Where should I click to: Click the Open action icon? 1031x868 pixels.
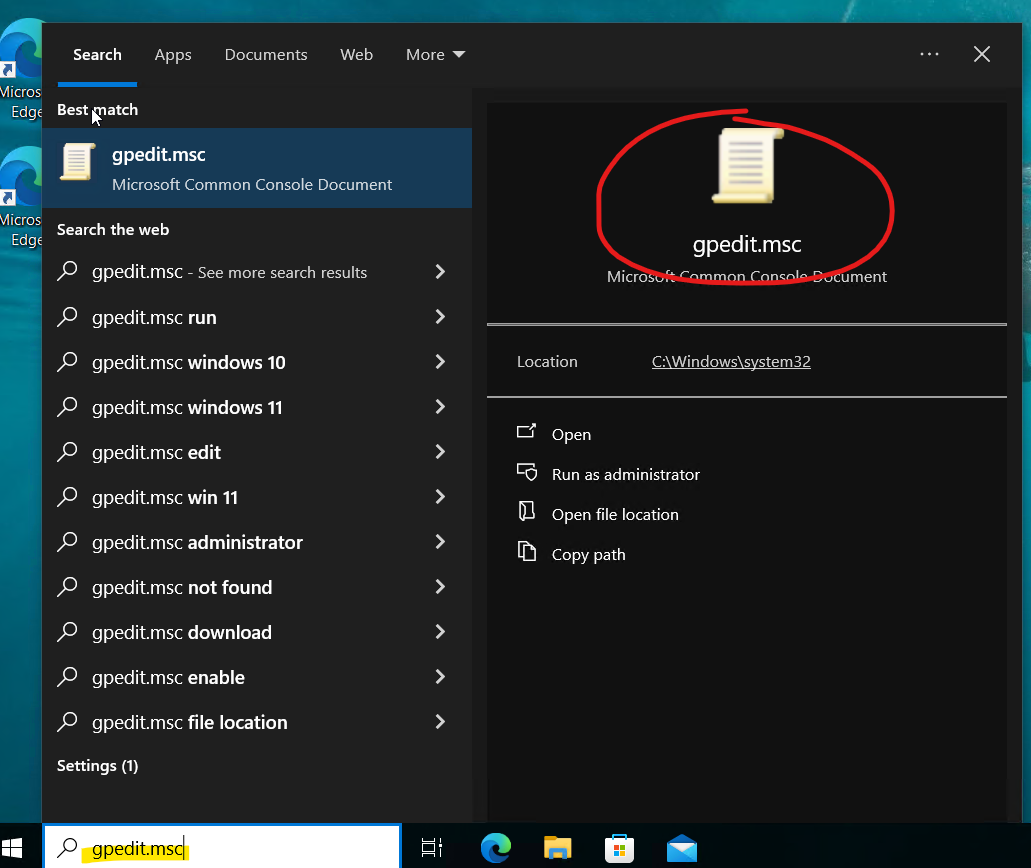527,431
